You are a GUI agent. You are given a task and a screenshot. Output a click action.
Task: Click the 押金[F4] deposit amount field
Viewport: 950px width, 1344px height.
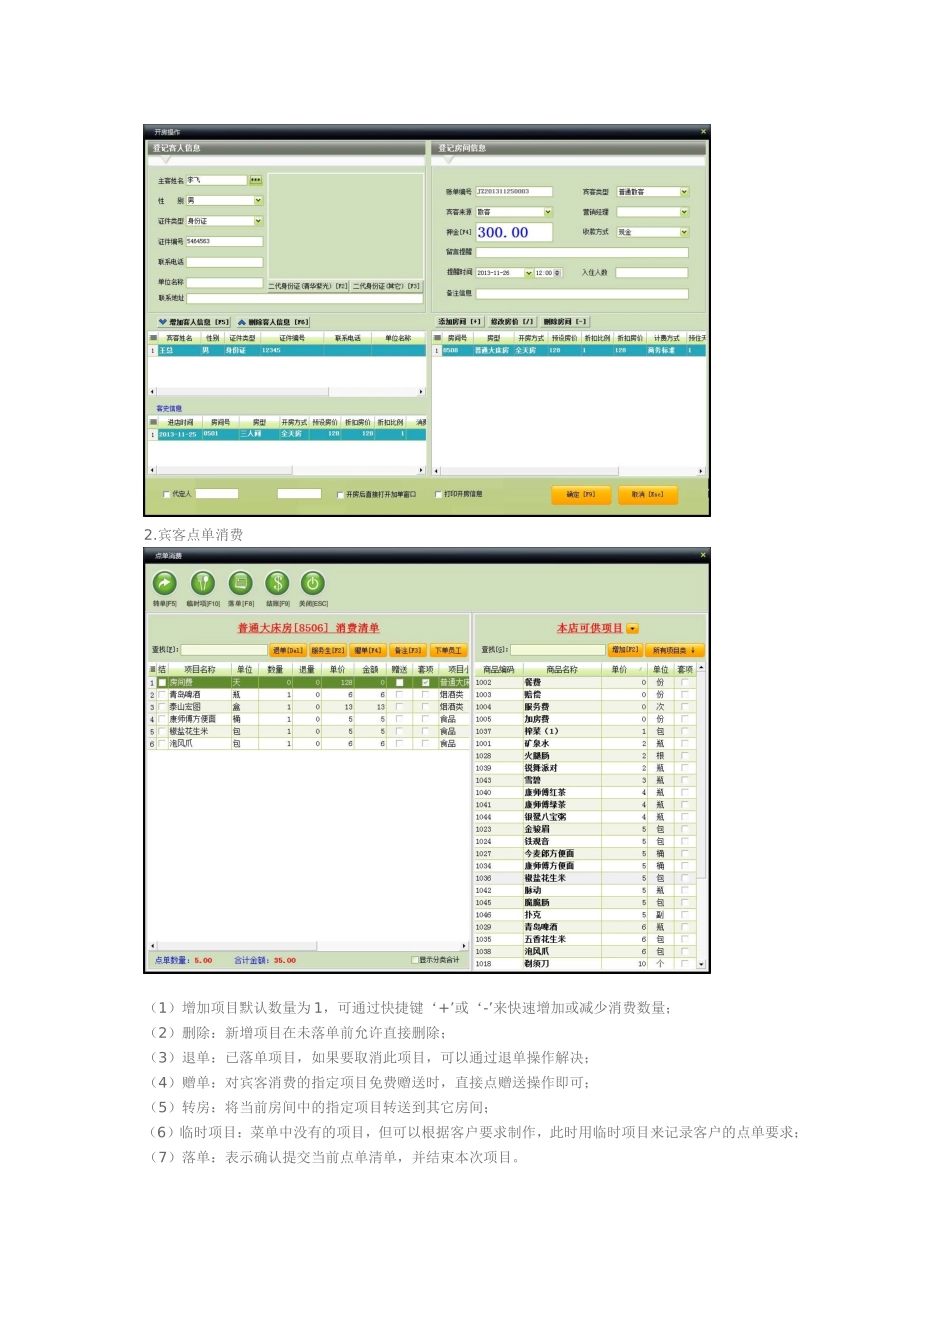point(514,232)
